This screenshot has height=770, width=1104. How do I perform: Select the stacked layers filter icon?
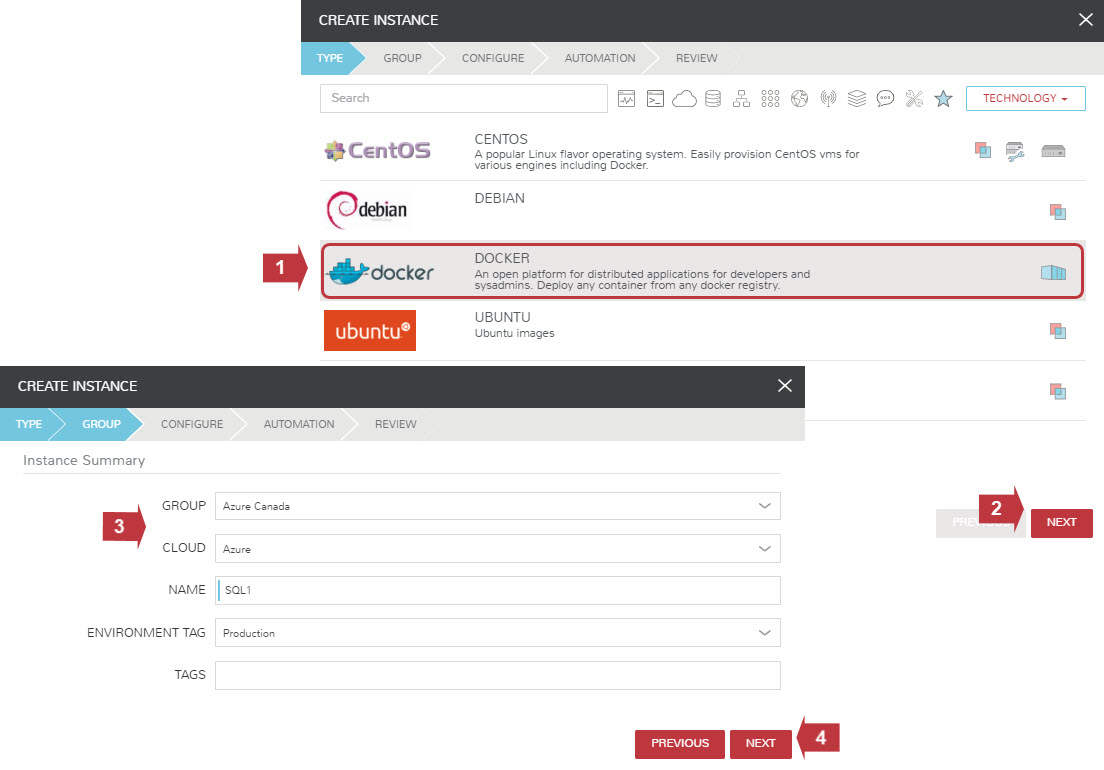pos(856,98)
